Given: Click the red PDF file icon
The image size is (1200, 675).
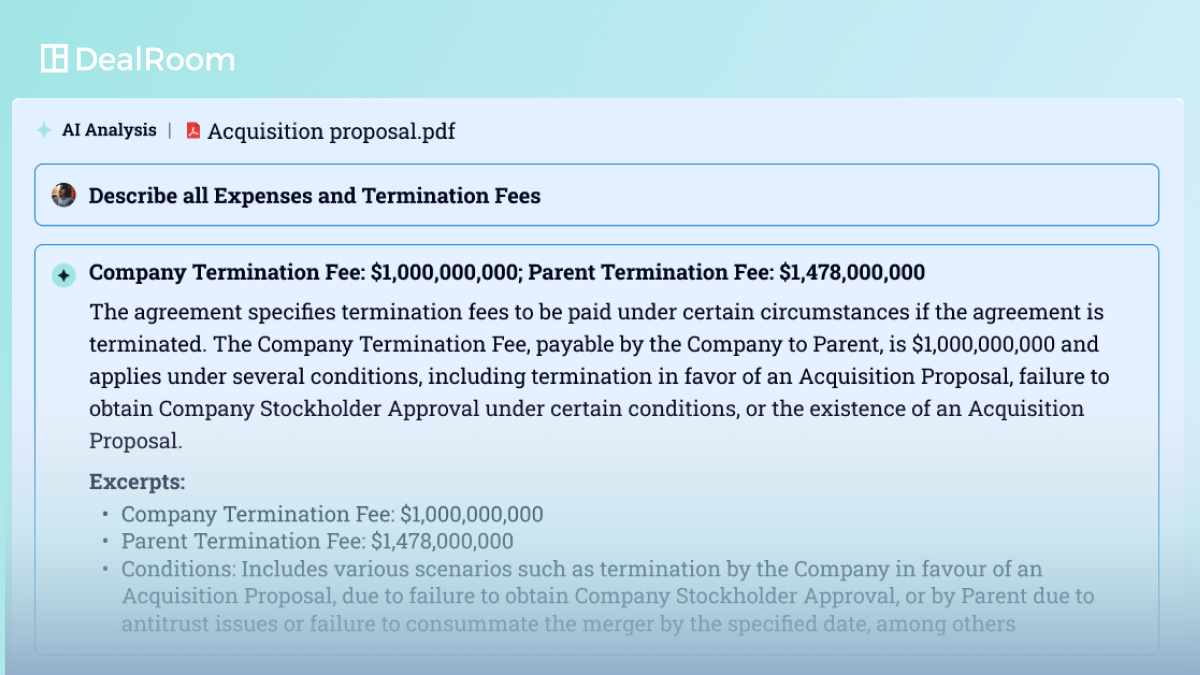Looking at the screenshot, I should (193, 131).
